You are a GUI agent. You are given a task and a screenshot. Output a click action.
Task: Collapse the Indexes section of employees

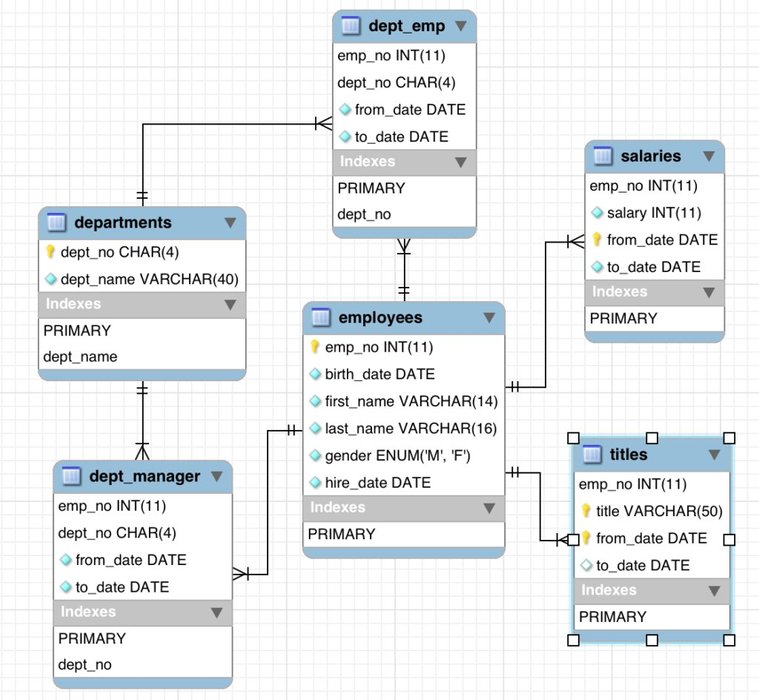[489, 508]
